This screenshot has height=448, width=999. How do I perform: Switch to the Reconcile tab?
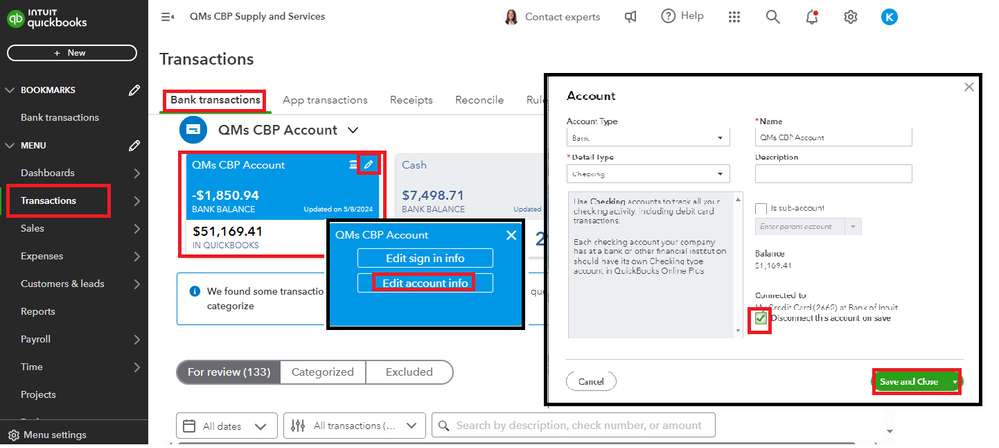click(479, 100)
